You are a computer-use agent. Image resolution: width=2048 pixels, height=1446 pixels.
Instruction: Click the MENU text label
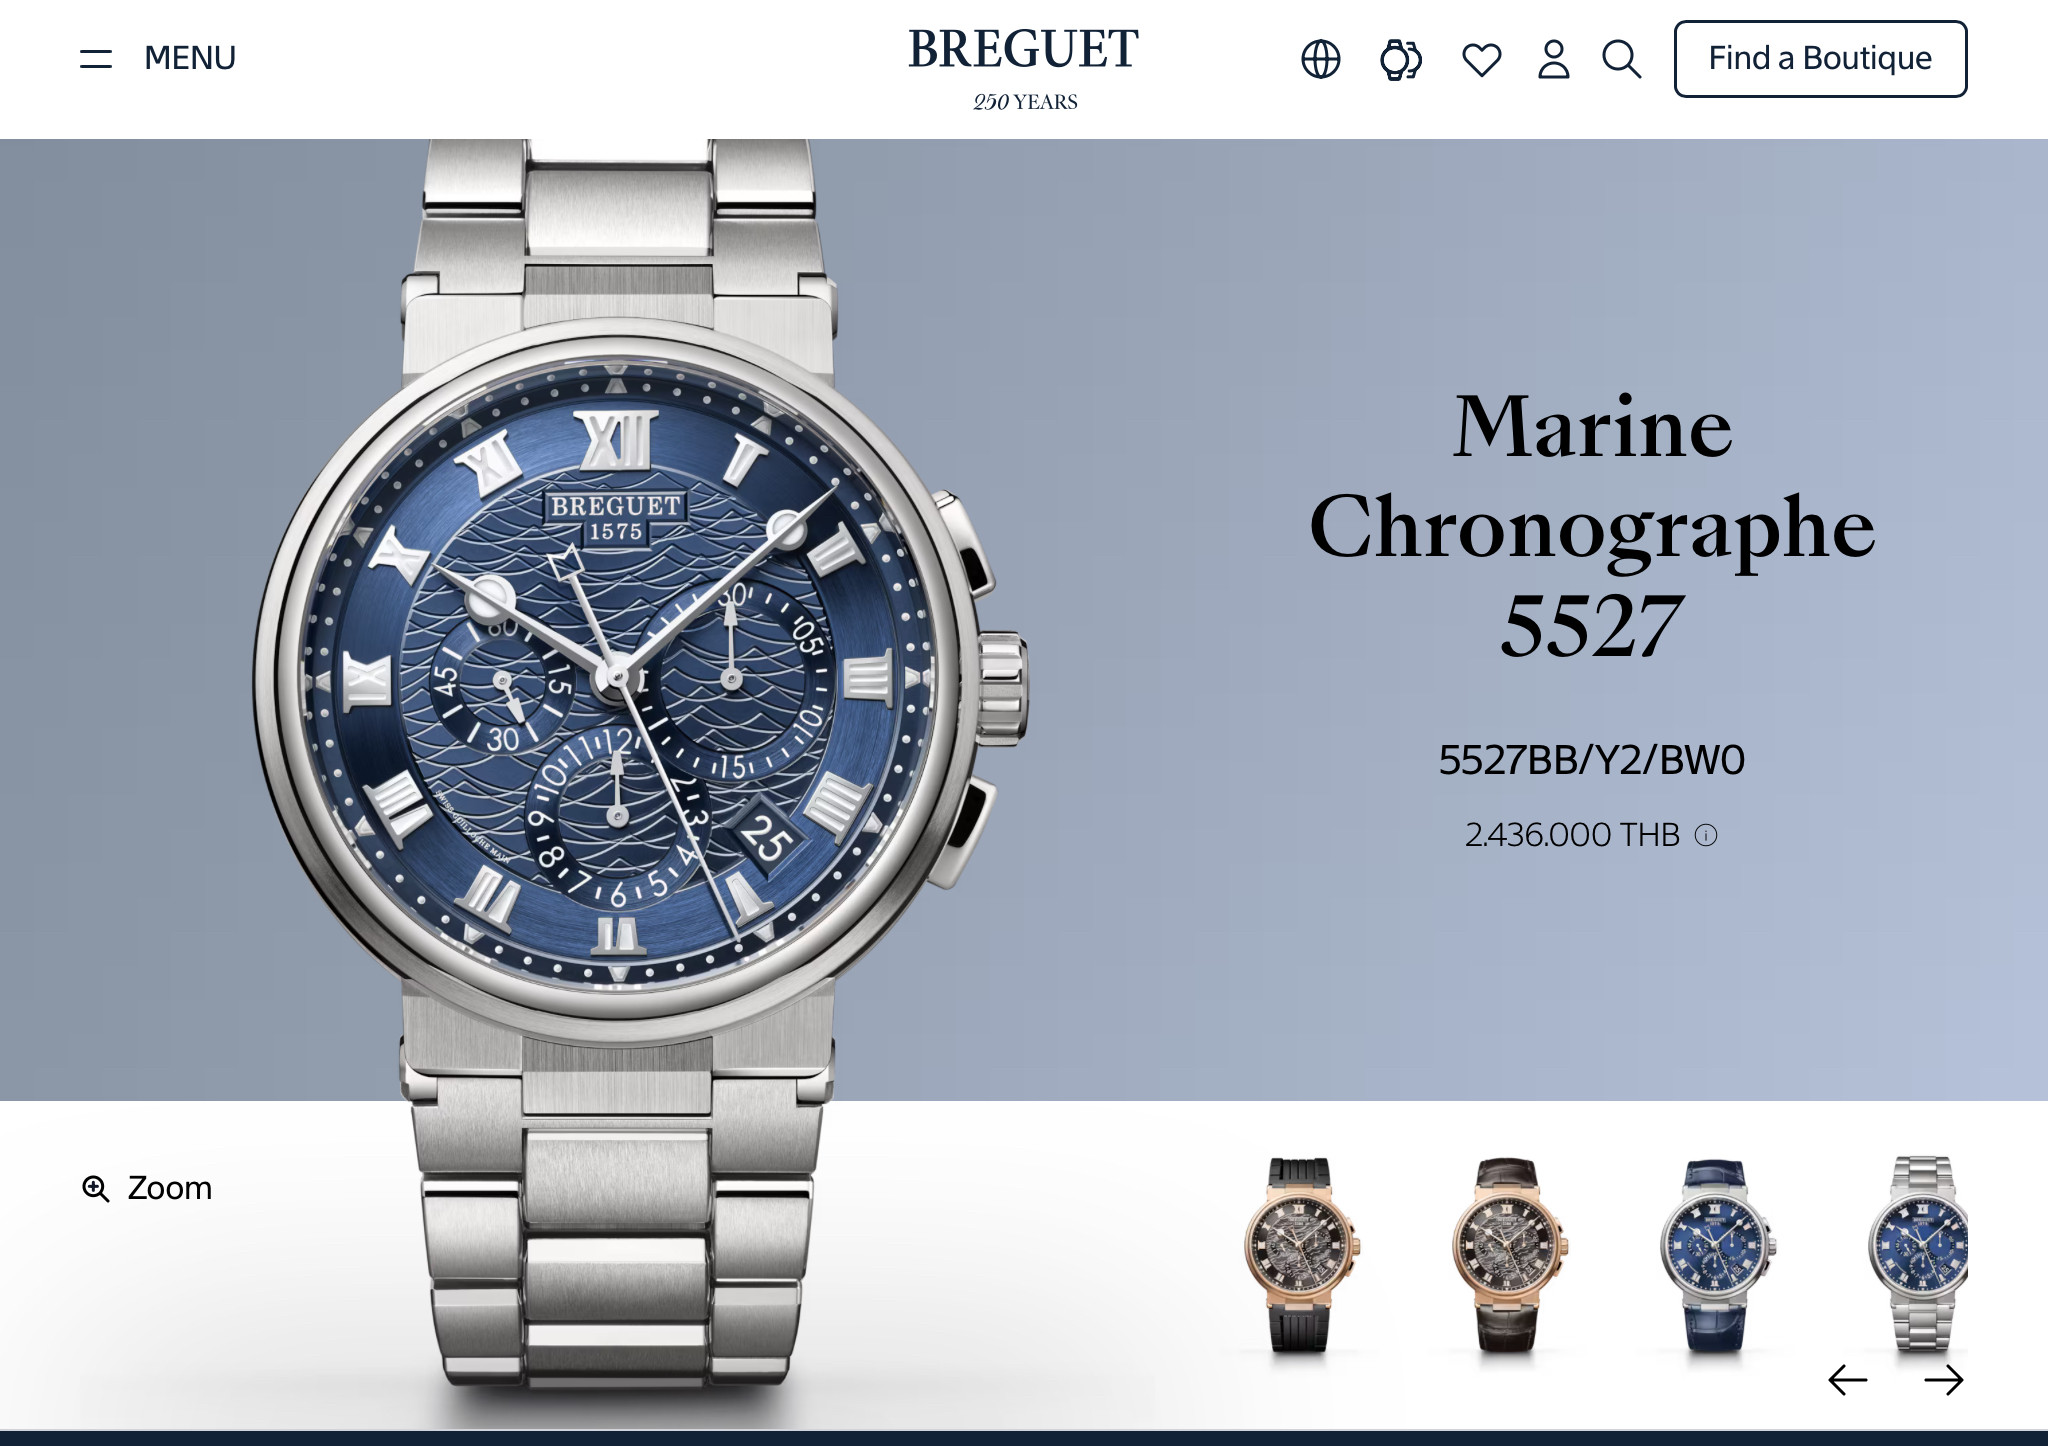click(x=190, y=58)
